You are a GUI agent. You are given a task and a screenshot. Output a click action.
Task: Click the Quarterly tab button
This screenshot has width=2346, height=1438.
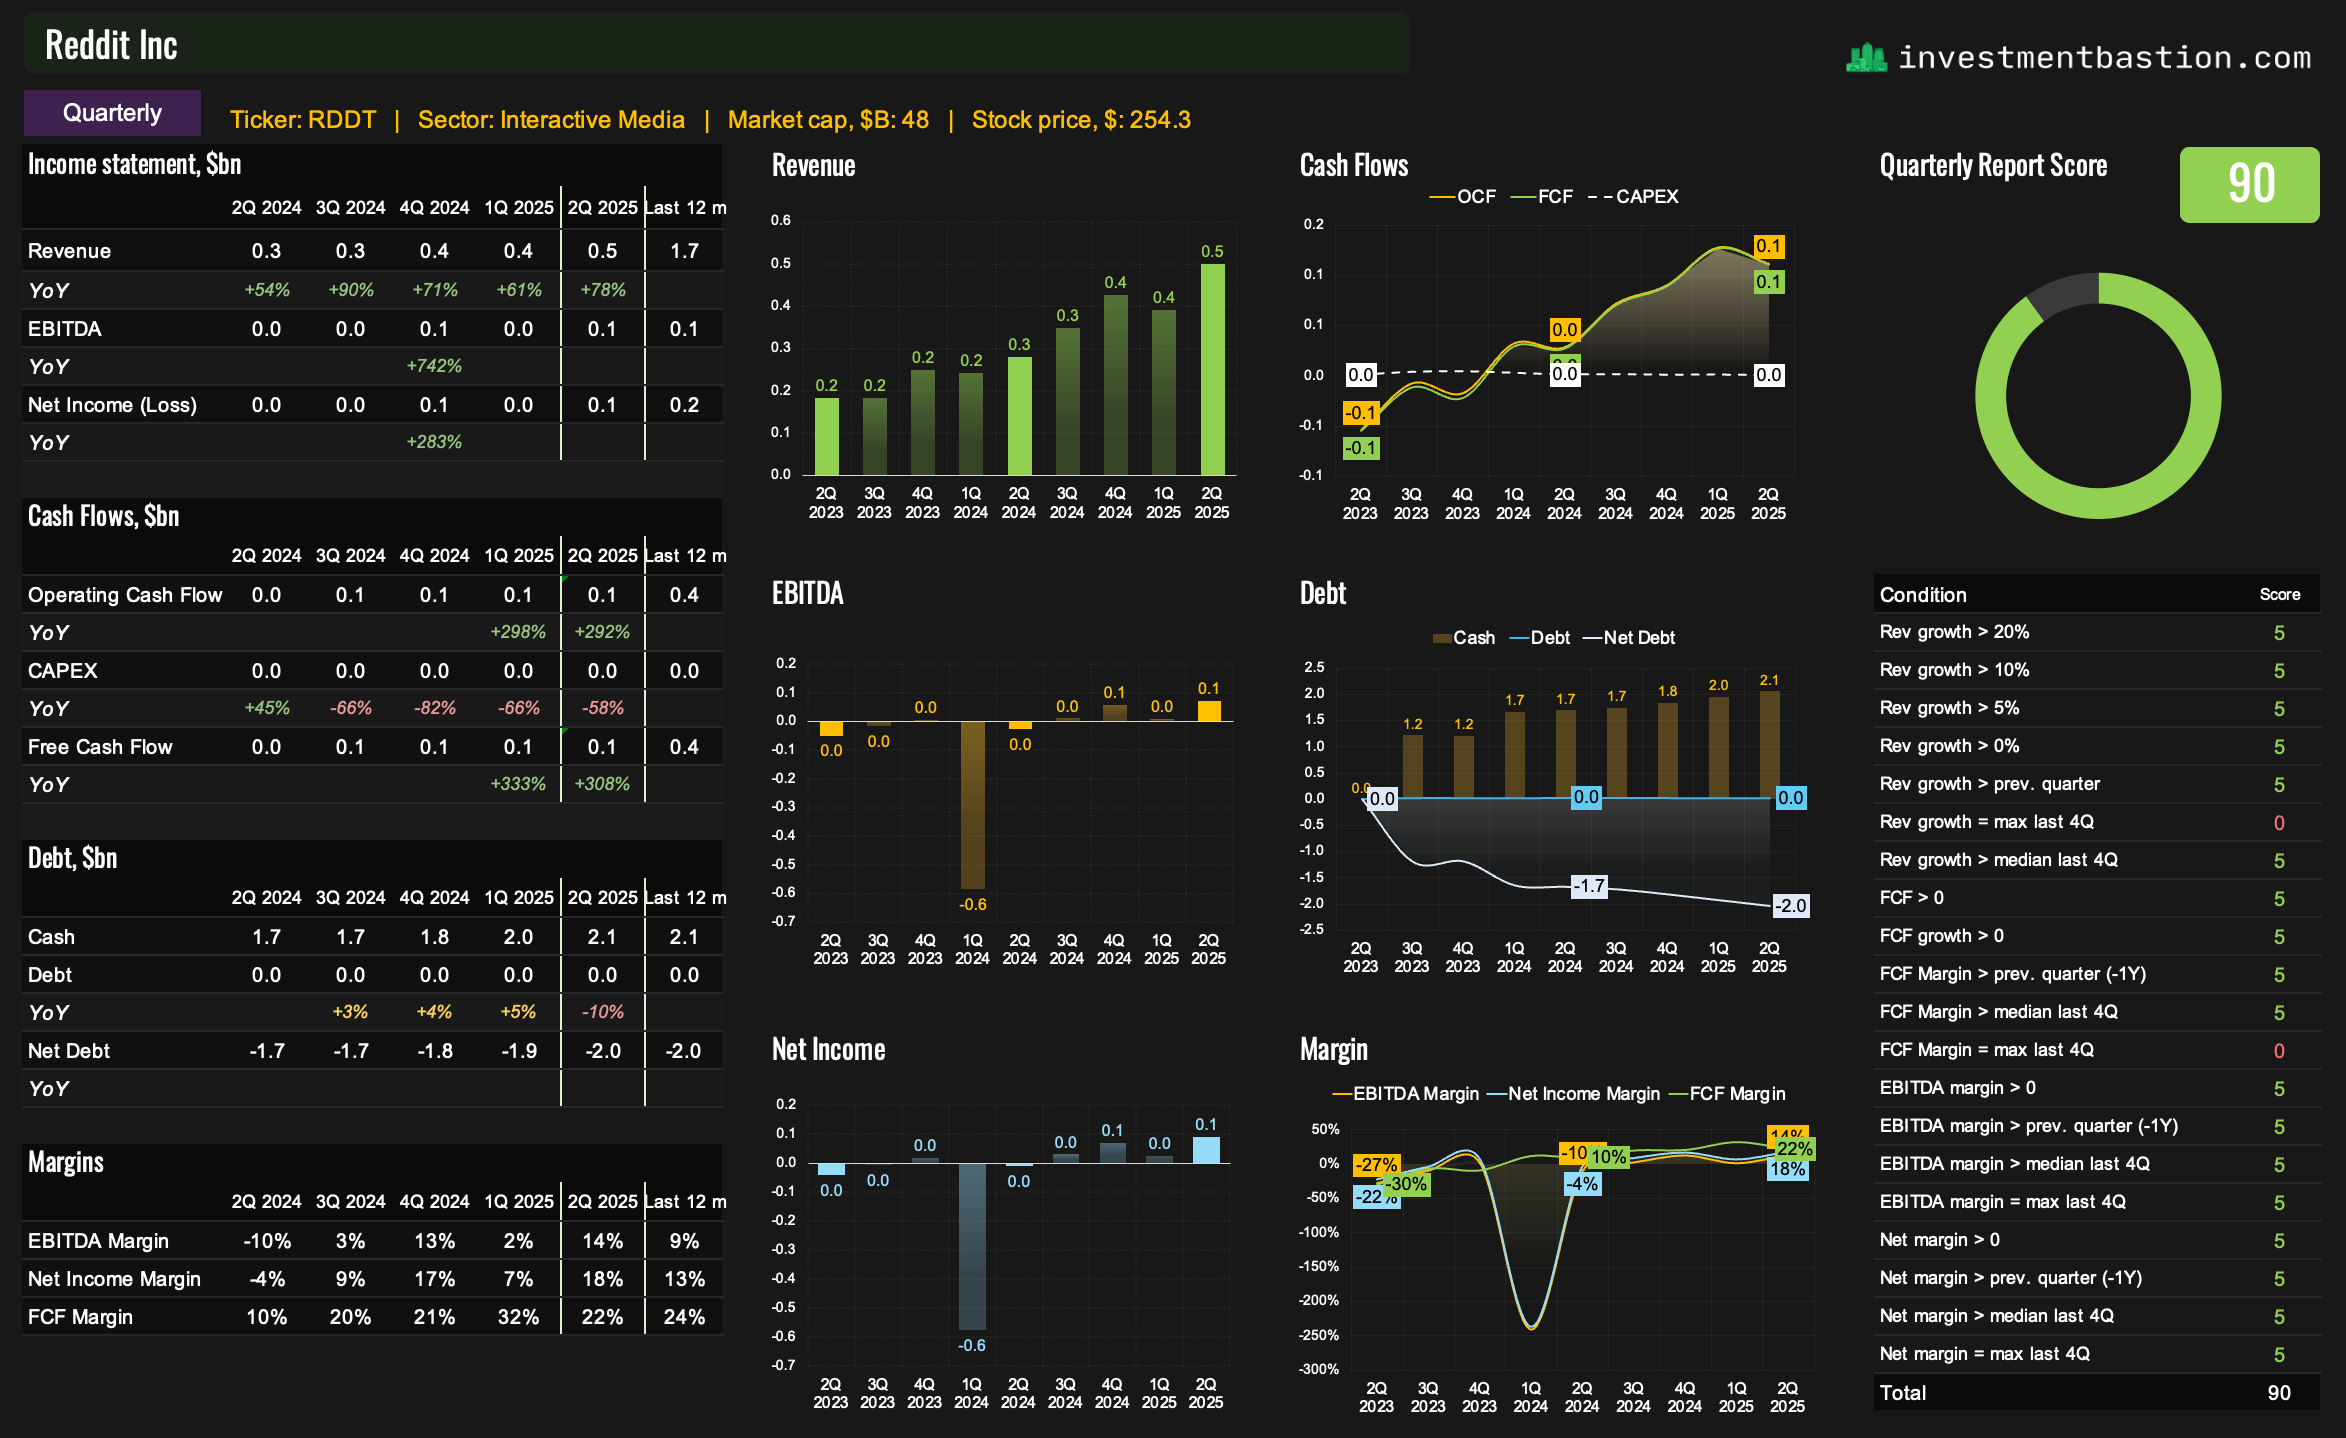[112, 113]
